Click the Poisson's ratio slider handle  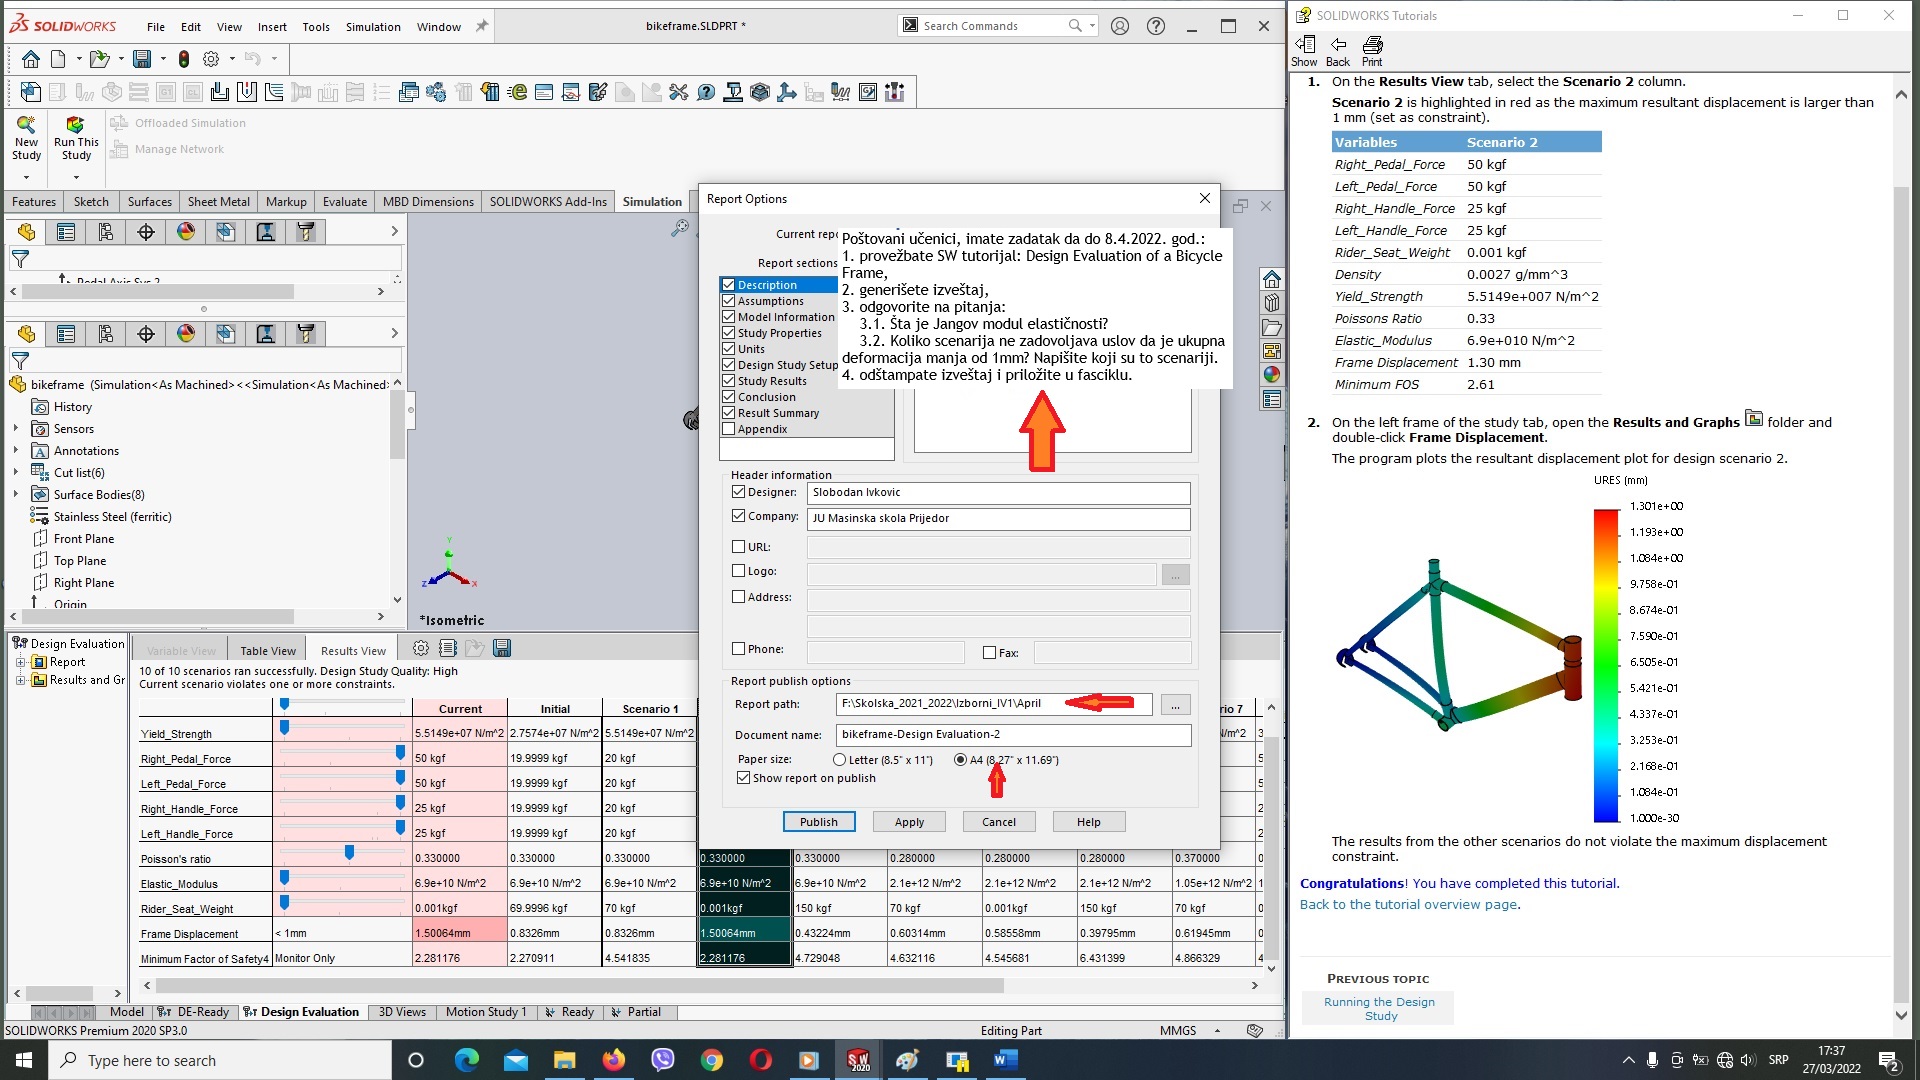tap(349, 853)
